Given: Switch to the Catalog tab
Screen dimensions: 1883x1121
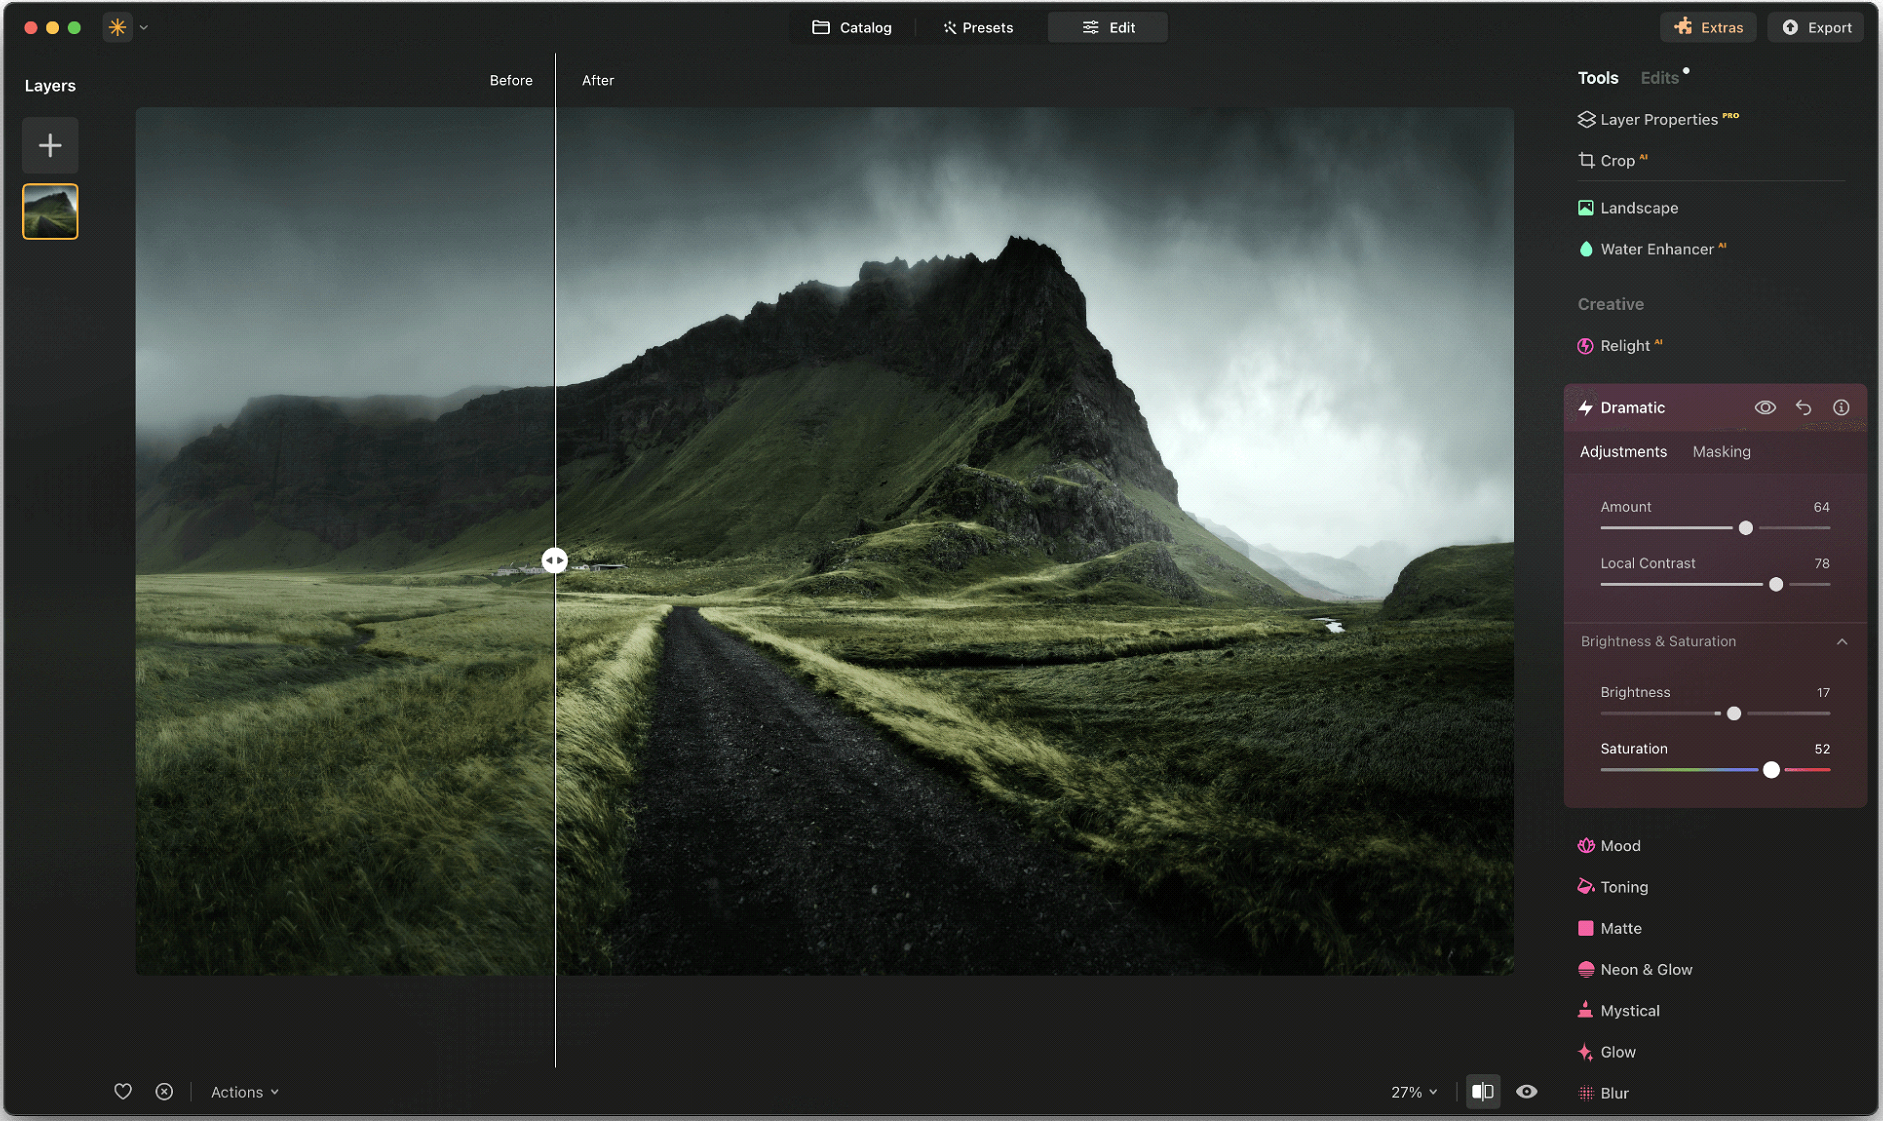Looking at the screenshot, I should point(852,27).
